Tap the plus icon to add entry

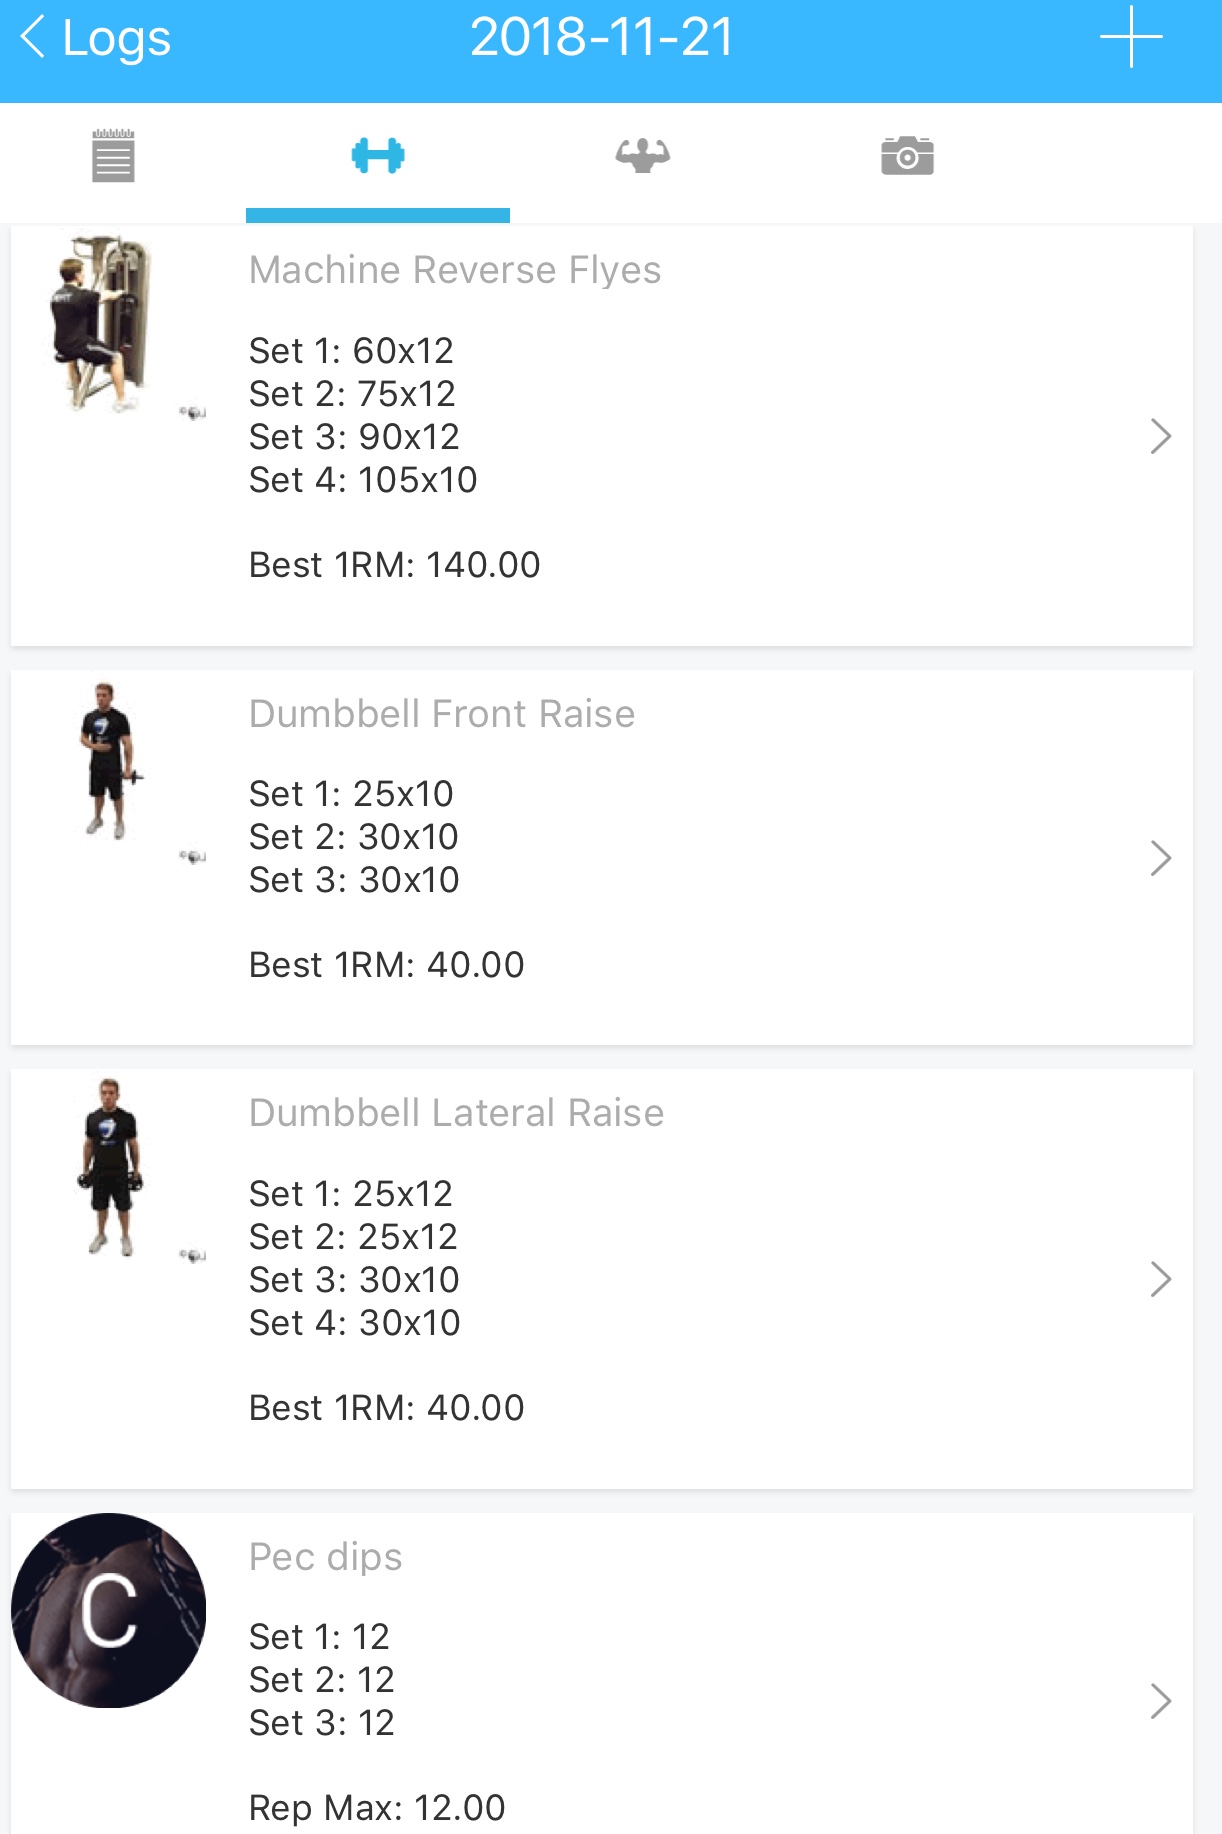click(x=1130, y=38)
